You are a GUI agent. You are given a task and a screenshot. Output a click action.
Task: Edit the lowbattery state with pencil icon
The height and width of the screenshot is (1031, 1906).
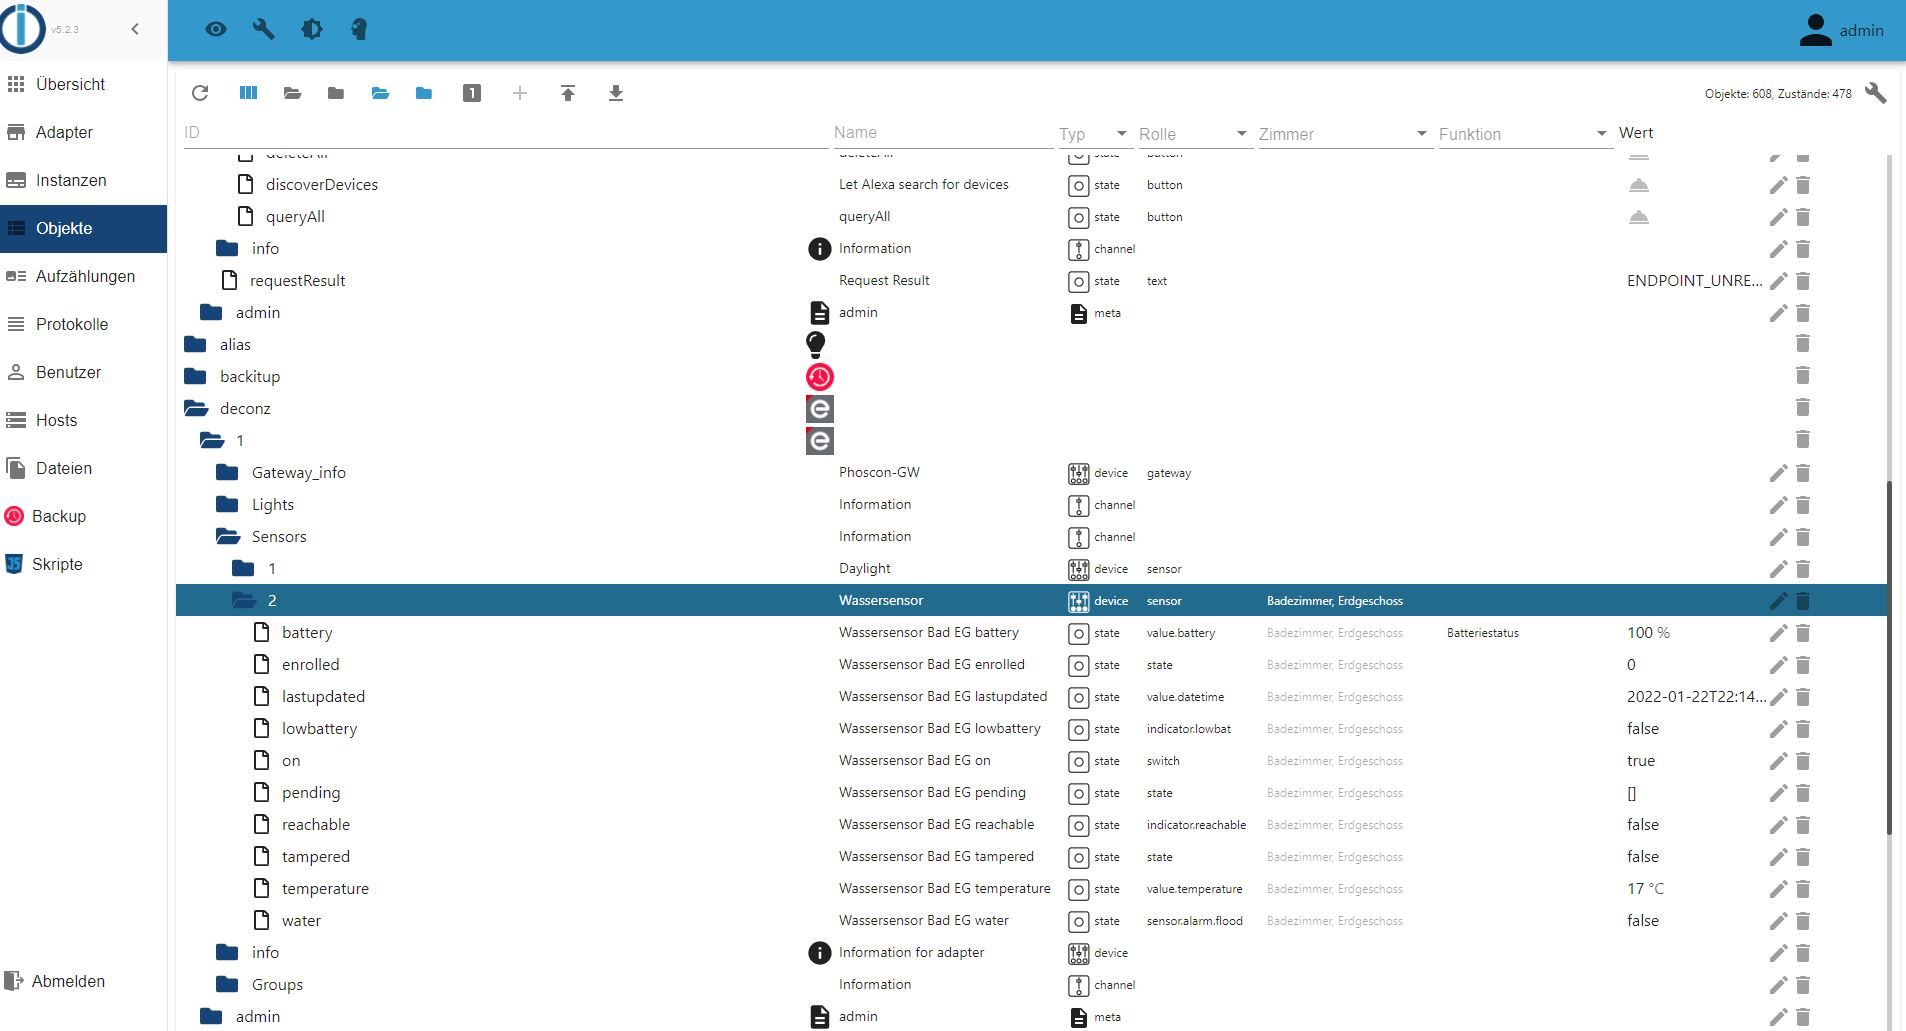pos(1778,729)
